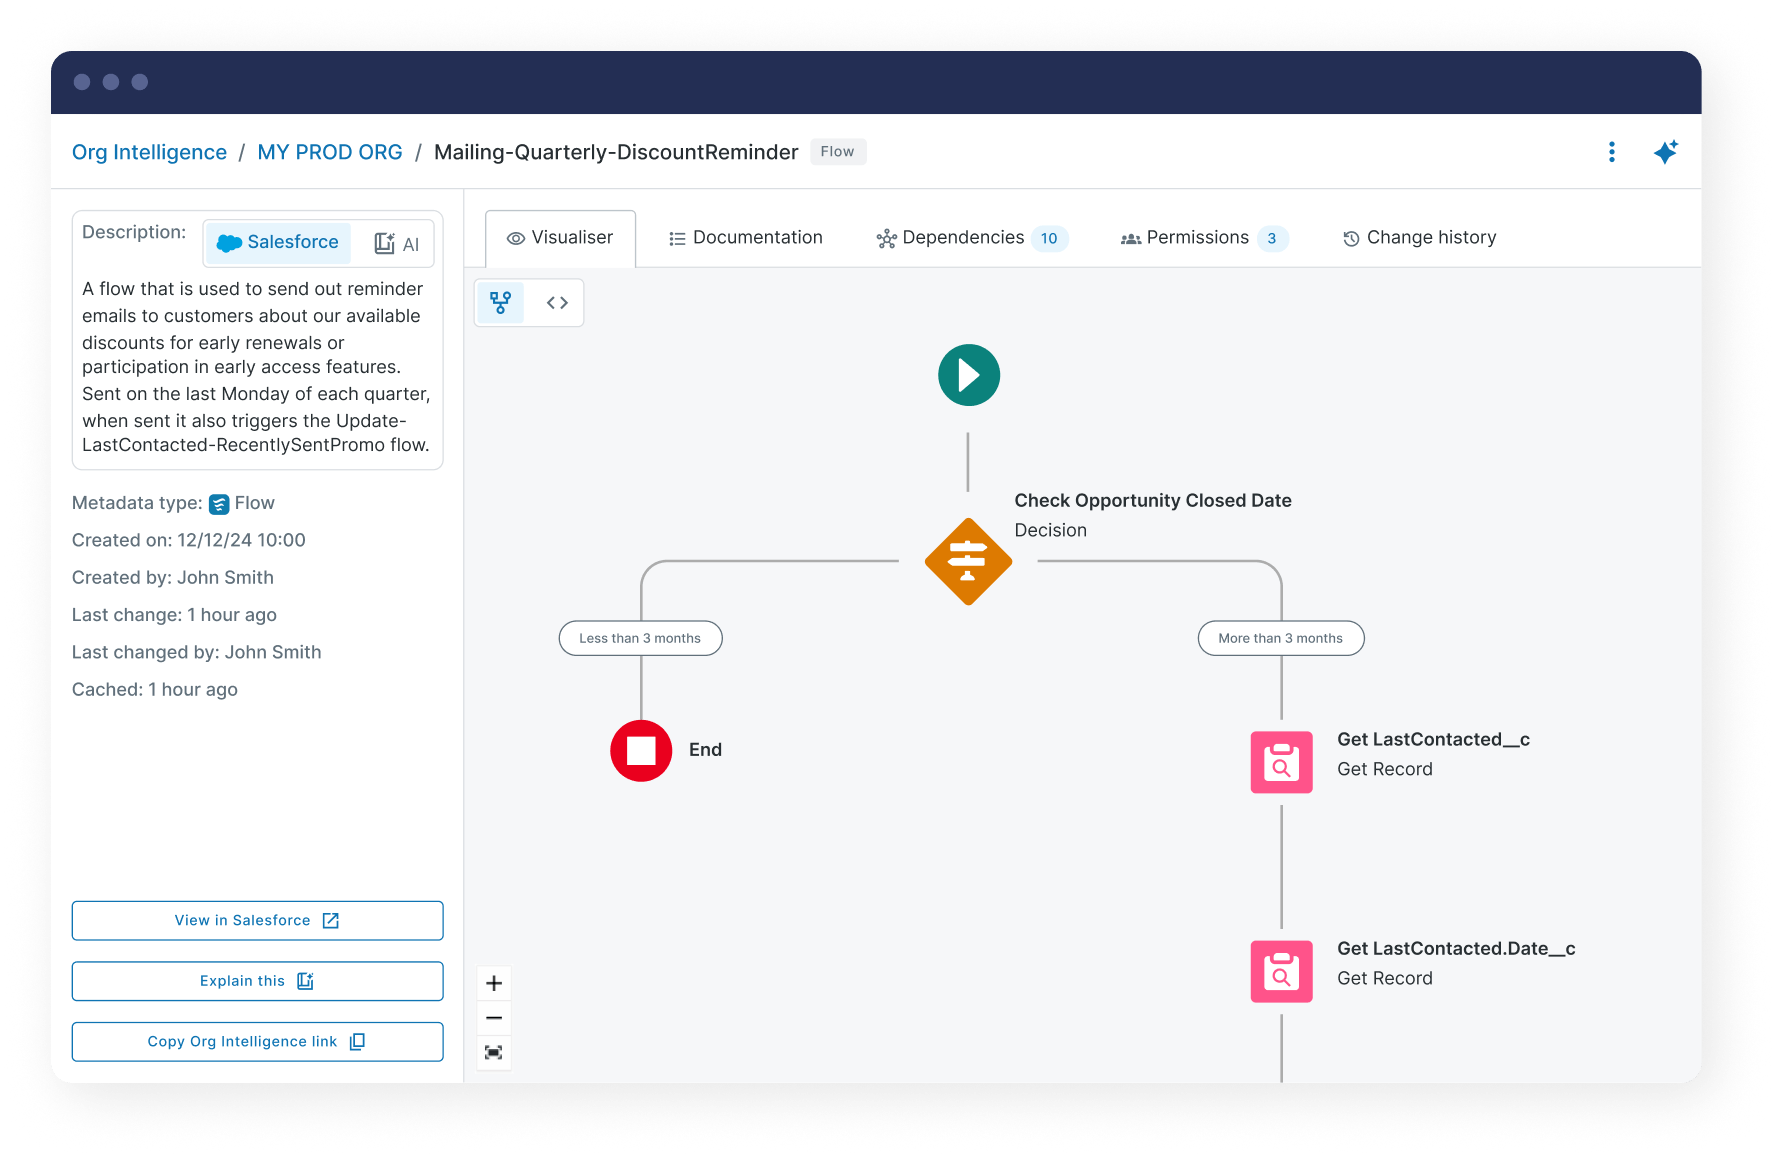The width and height of the screenshot is (1773, 1154).
Task: Zoom in with the plus button
Action: pyautogui.click(x=494, y=983)
